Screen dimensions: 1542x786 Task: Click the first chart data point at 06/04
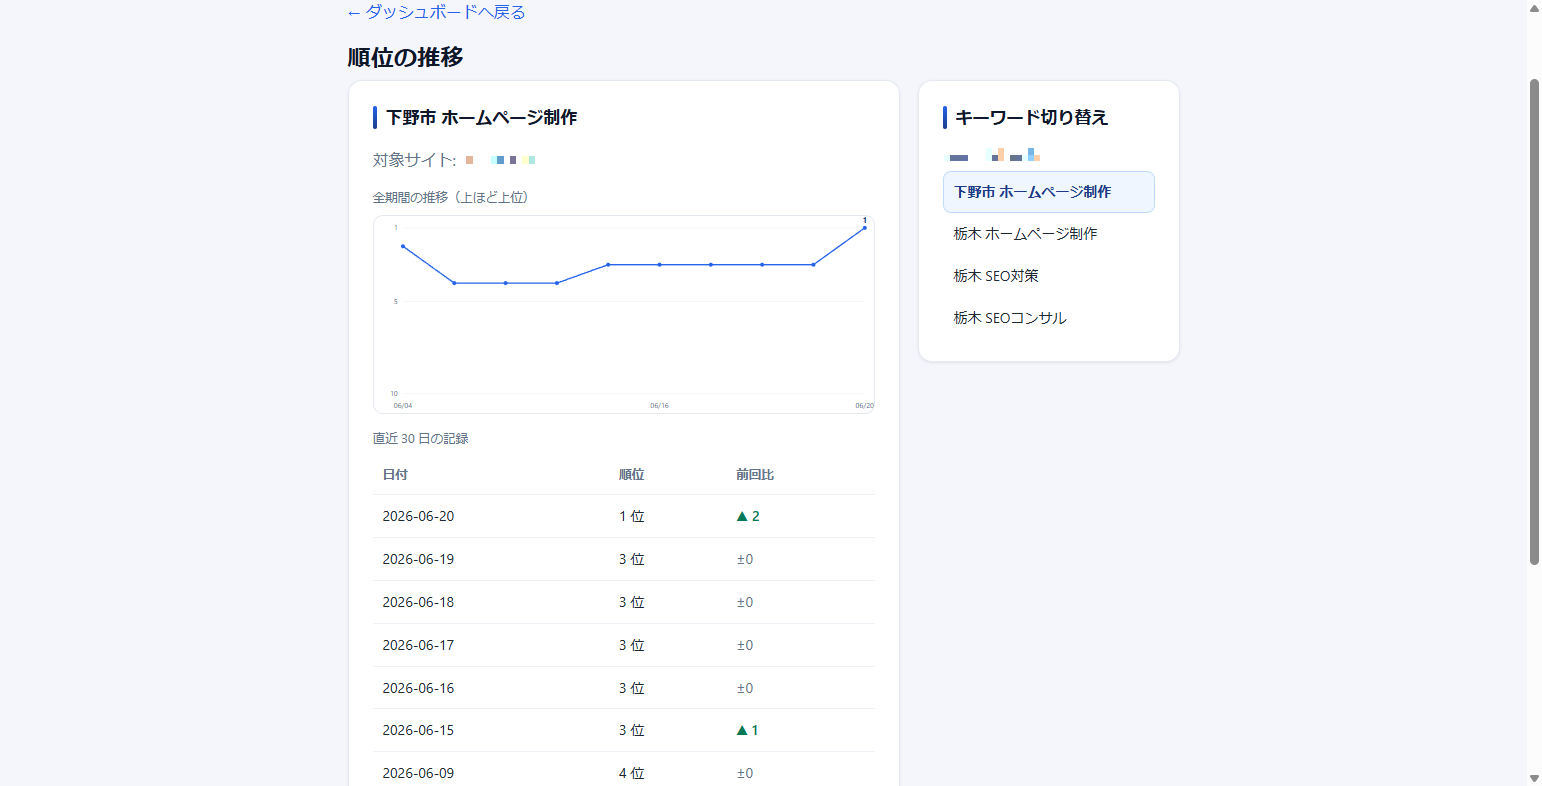point(403,246)
